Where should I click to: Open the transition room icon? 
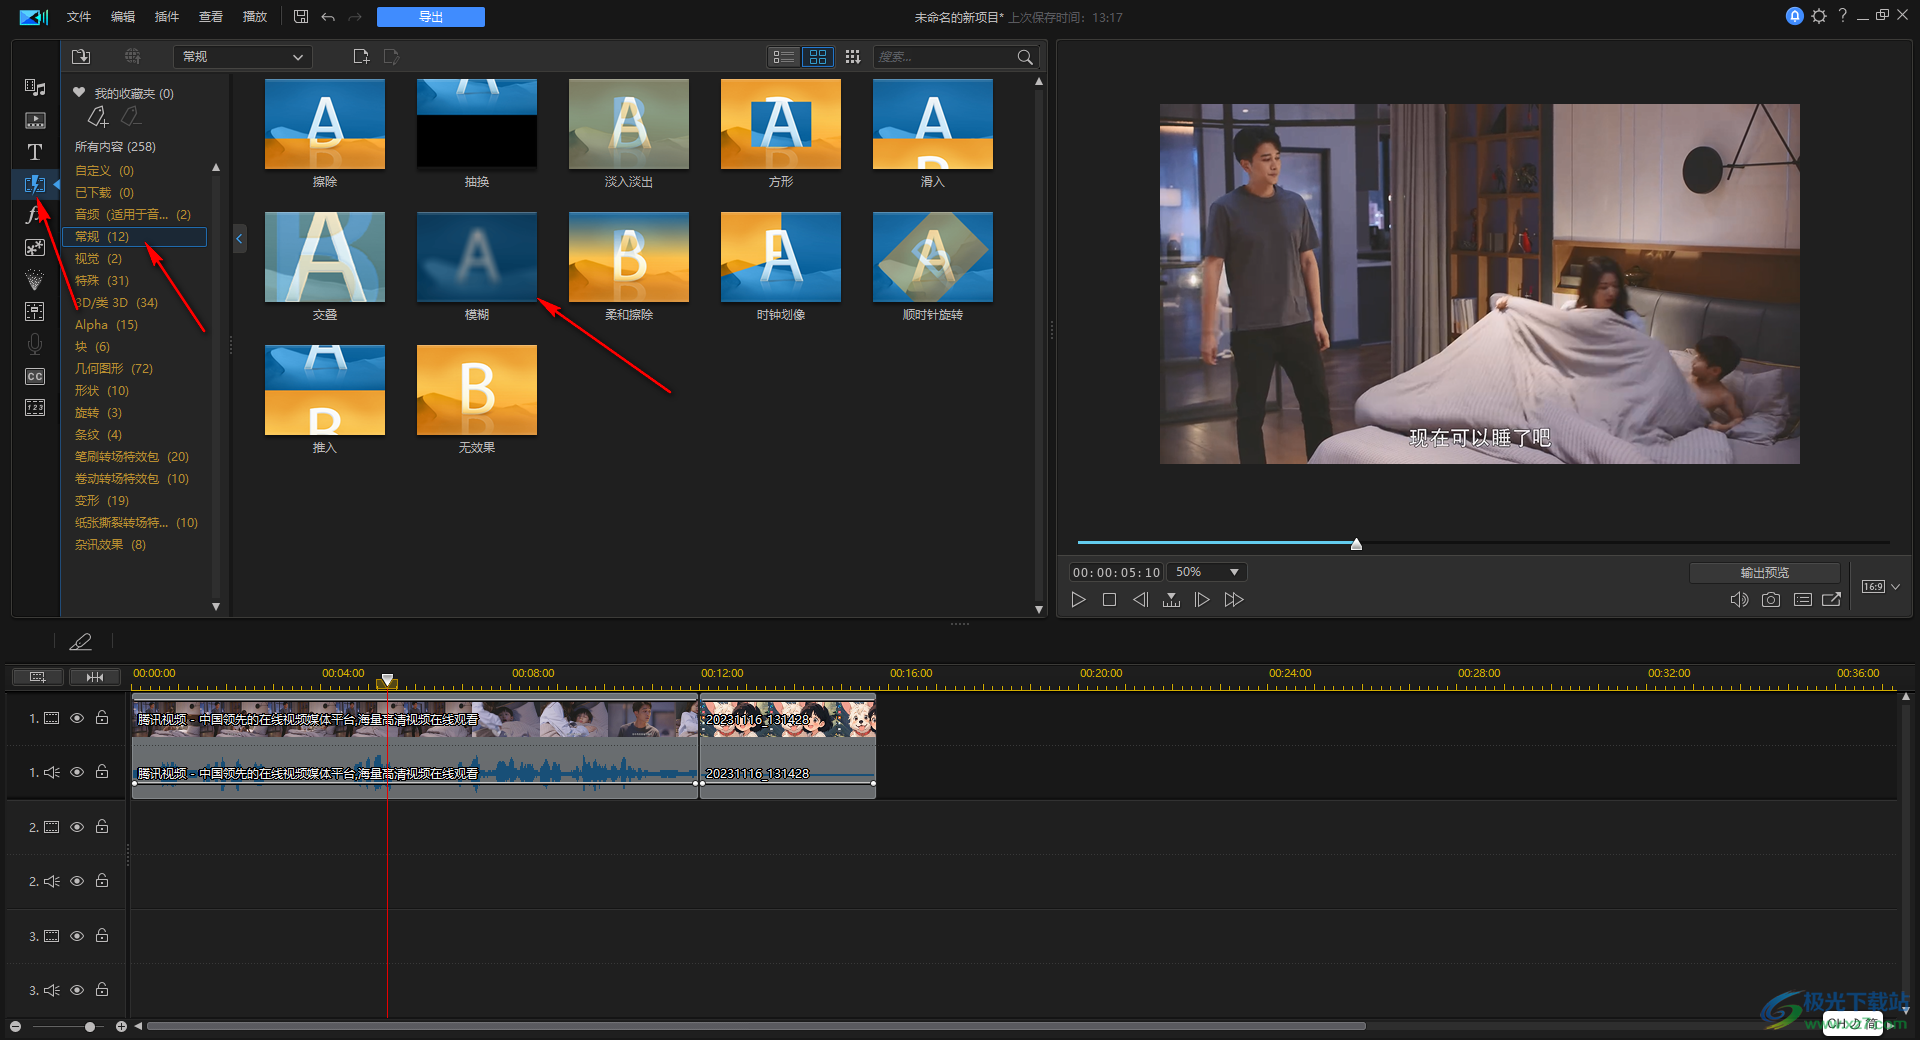pos(35,184)
